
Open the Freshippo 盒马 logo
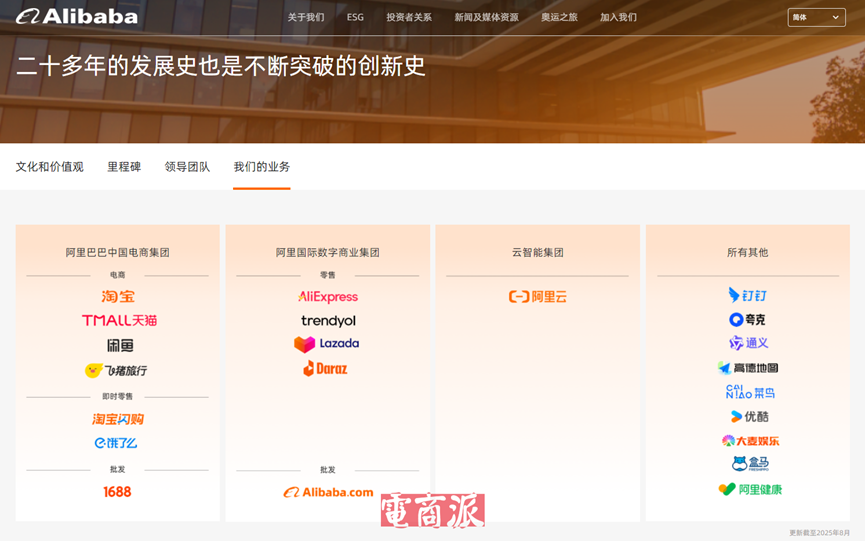tap(750, 464)
